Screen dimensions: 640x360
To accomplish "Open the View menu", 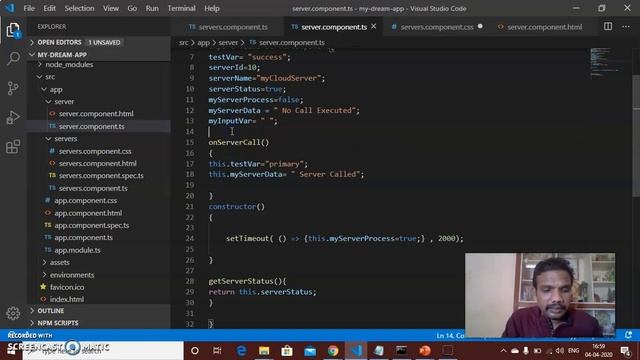I will (111, 8).
